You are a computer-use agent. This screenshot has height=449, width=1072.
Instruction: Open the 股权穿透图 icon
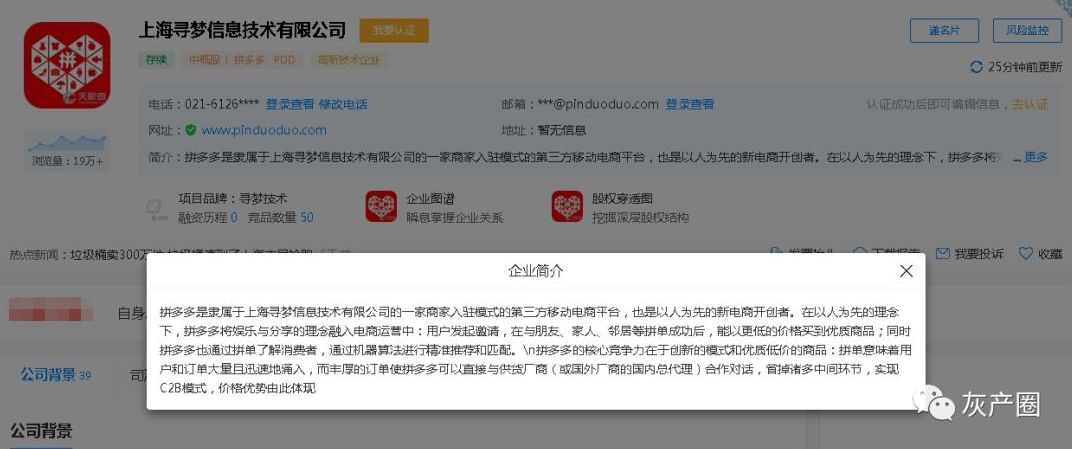pos(567,206)
